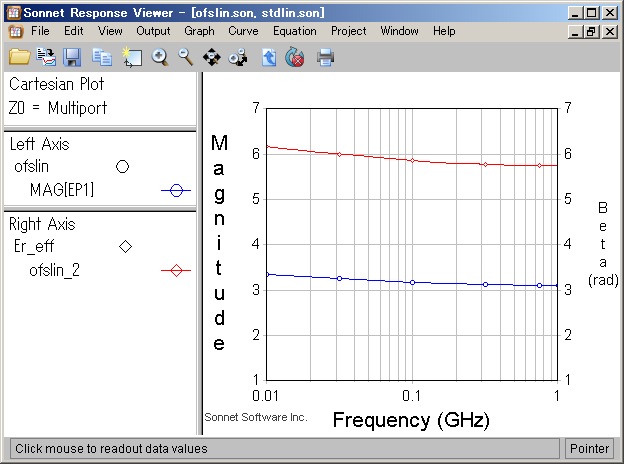The height and width of the screenshot is (464, 624).
Task: Select the Zoom Out magnifier
Action: click(185, 57)
